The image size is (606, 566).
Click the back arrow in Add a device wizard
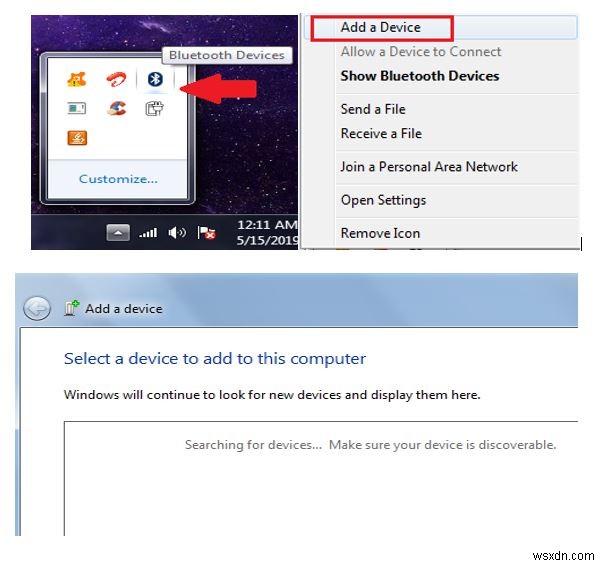coord(37,308)
